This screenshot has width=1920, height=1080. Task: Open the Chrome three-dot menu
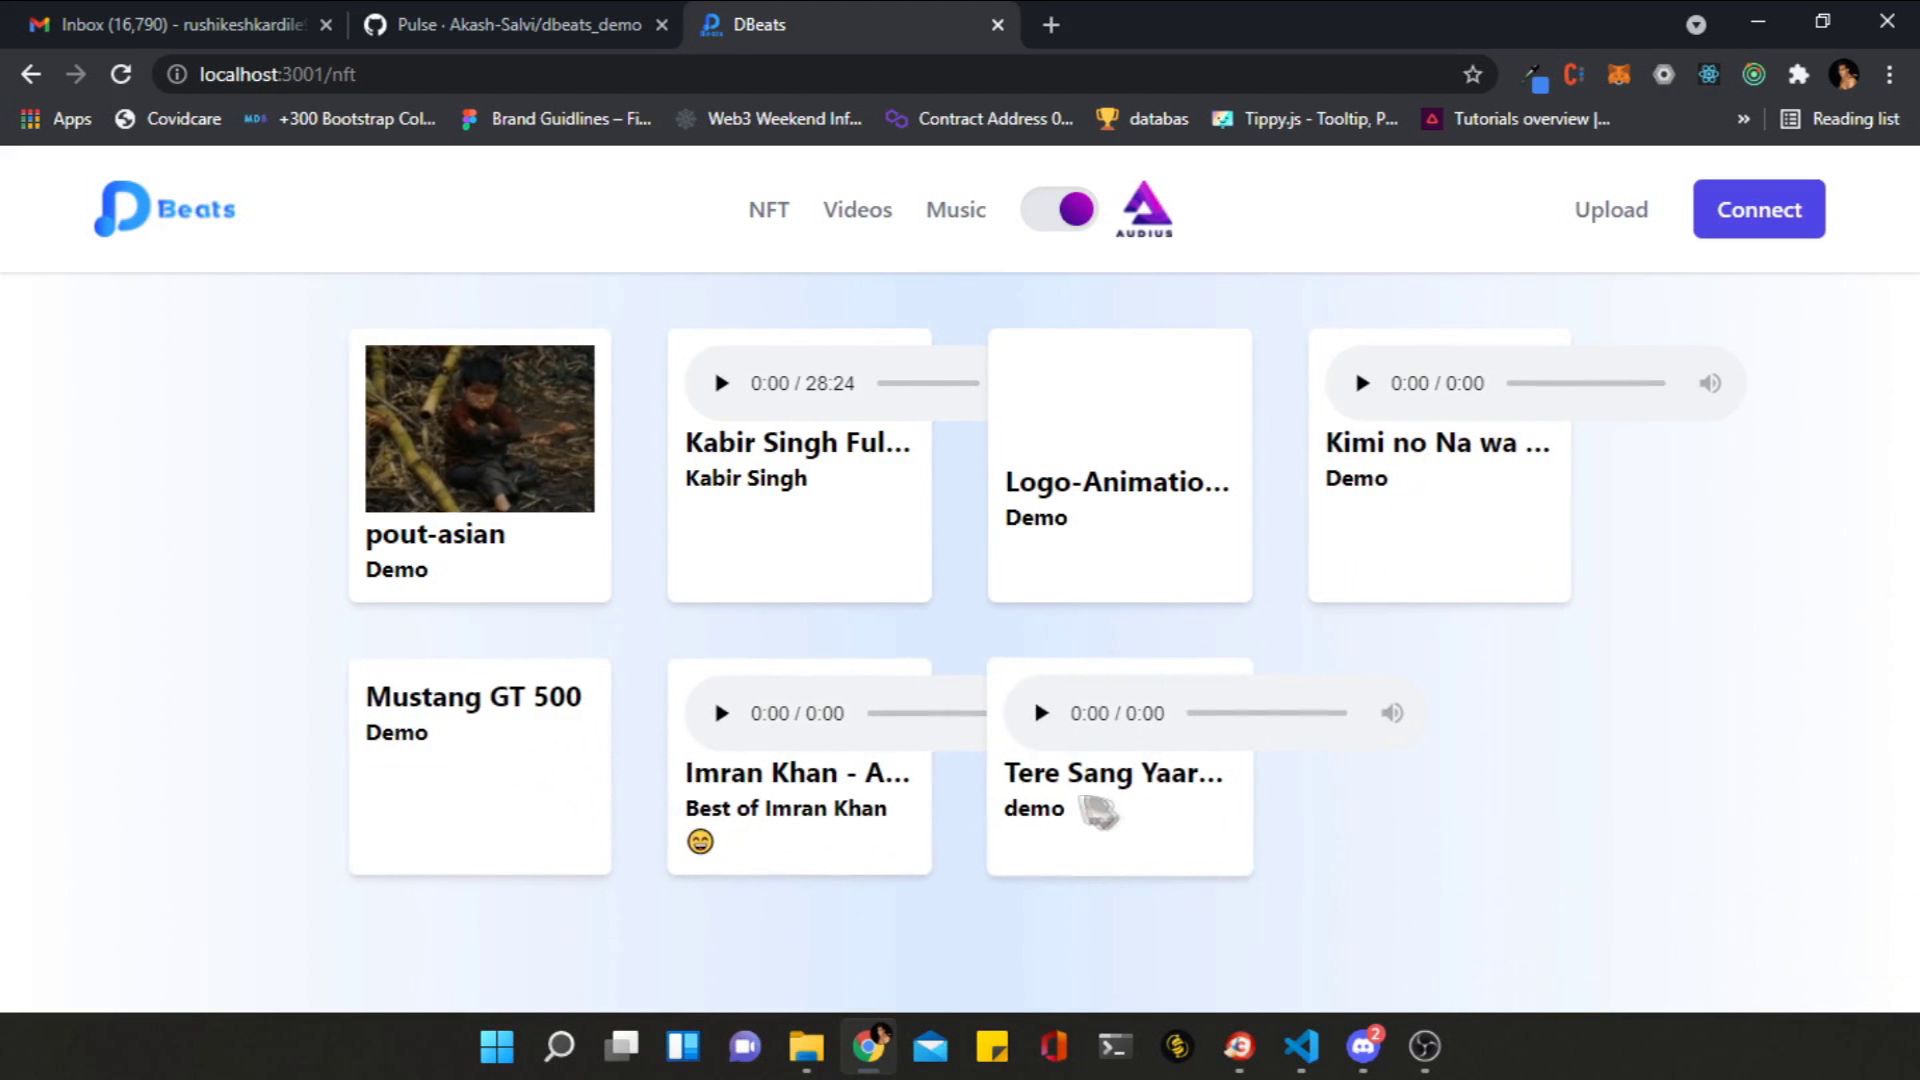[x=1889, y=74]
